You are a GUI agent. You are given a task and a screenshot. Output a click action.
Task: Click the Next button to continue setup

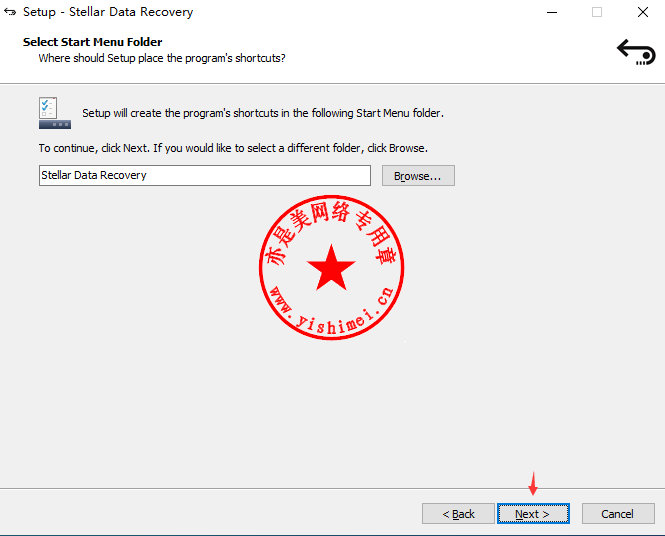pos(533,514)
